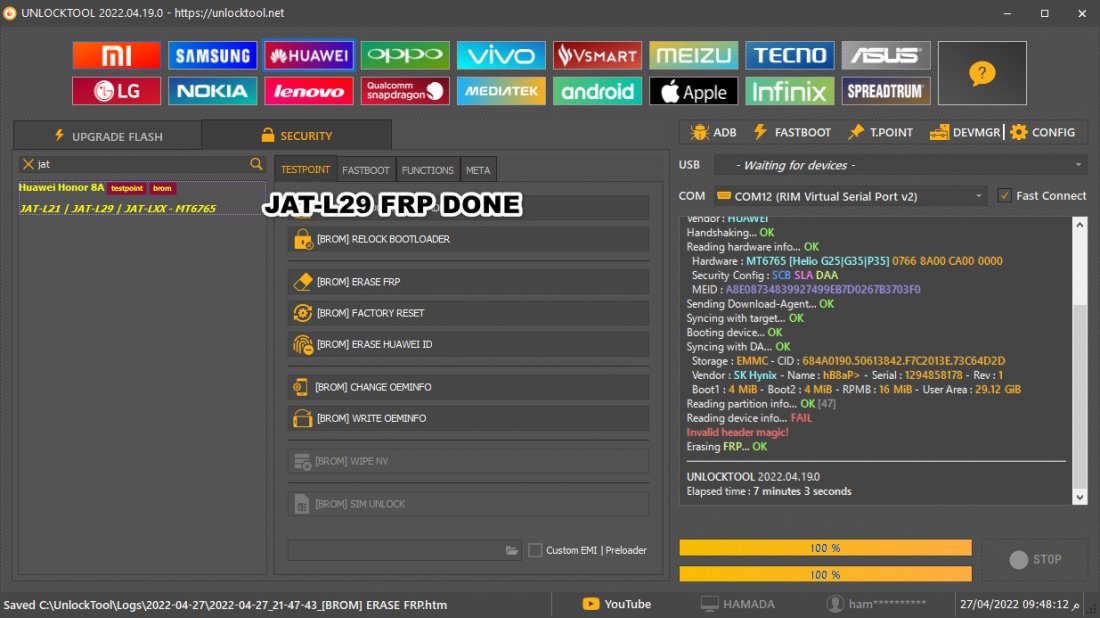Click [BROM] FACTORY RESET button
1100x618 pixels.
(x=468, y=313)
